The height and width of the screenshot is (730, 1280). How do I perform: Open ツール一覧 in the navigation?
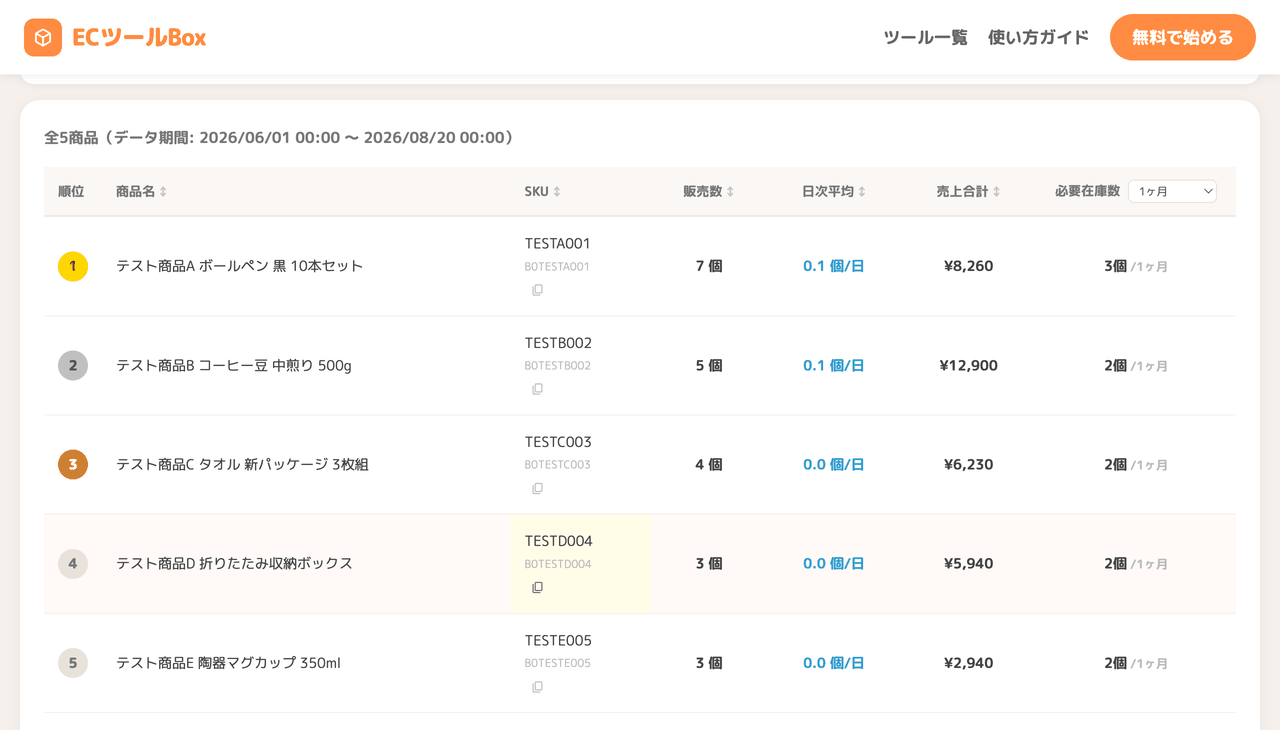[x=925, y=37]
